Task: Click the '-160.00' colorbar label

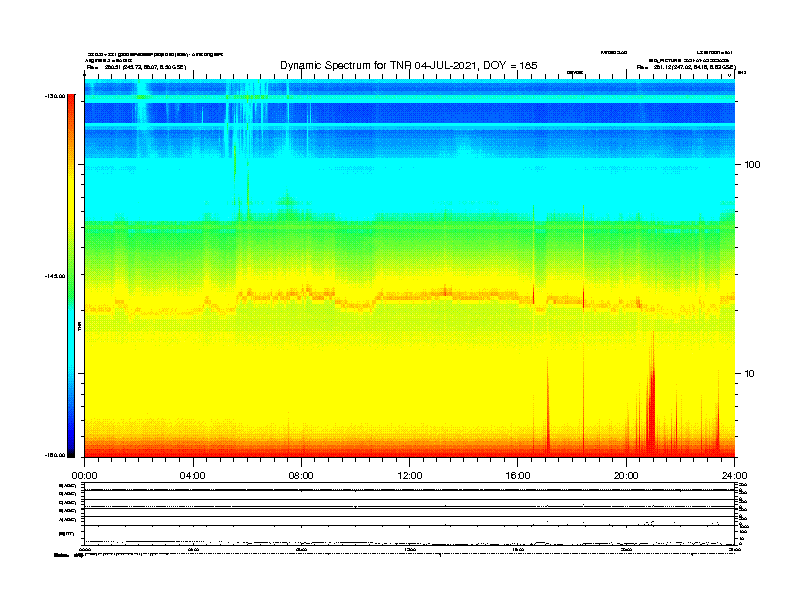Action: point(55,455)
